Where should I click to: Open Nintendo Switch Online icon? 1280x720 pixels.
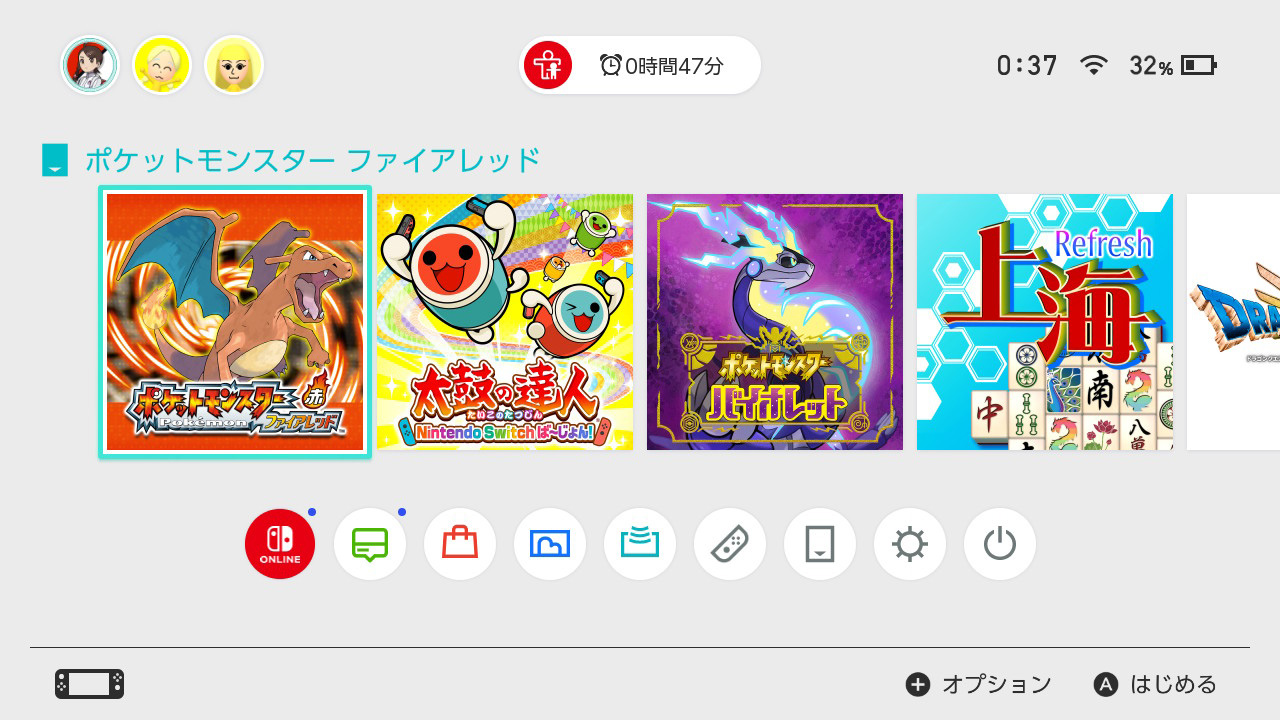pos(280,544)
